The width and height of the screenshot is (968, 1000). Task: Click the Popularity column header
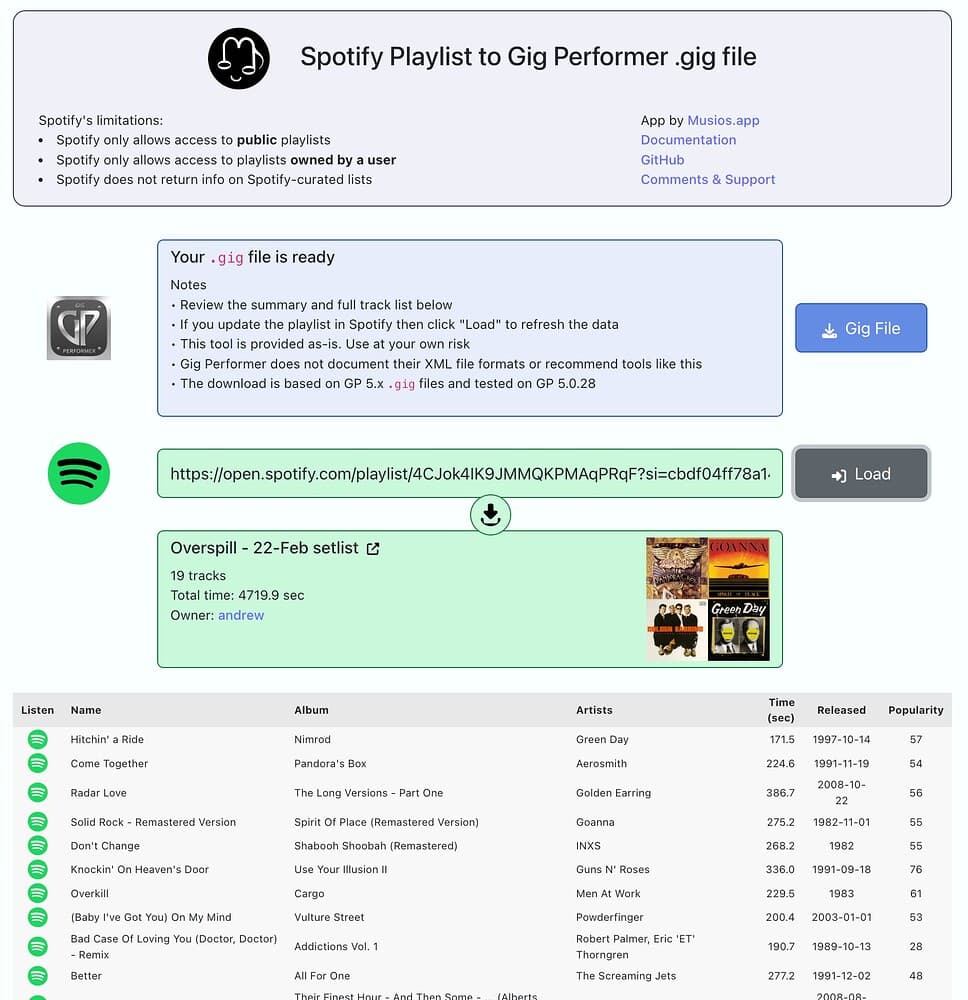pos(915,710)
